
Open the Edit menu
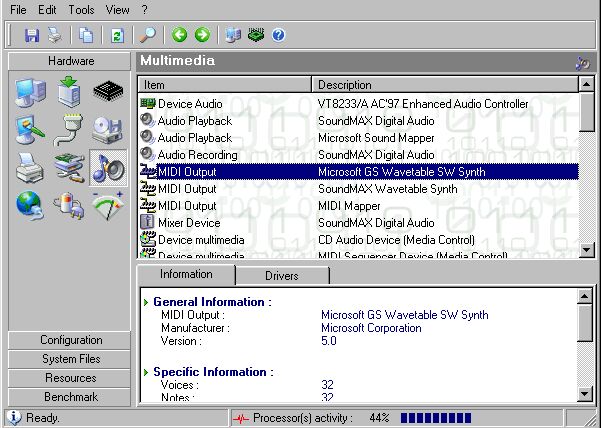[47, 10]
